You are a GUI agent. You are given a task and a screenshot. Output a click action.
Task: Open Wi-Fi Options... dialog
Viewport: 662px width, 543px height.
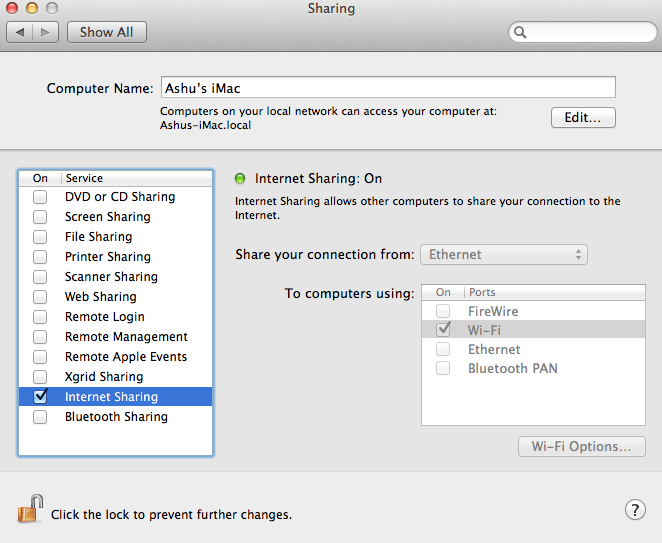point(582,446)
